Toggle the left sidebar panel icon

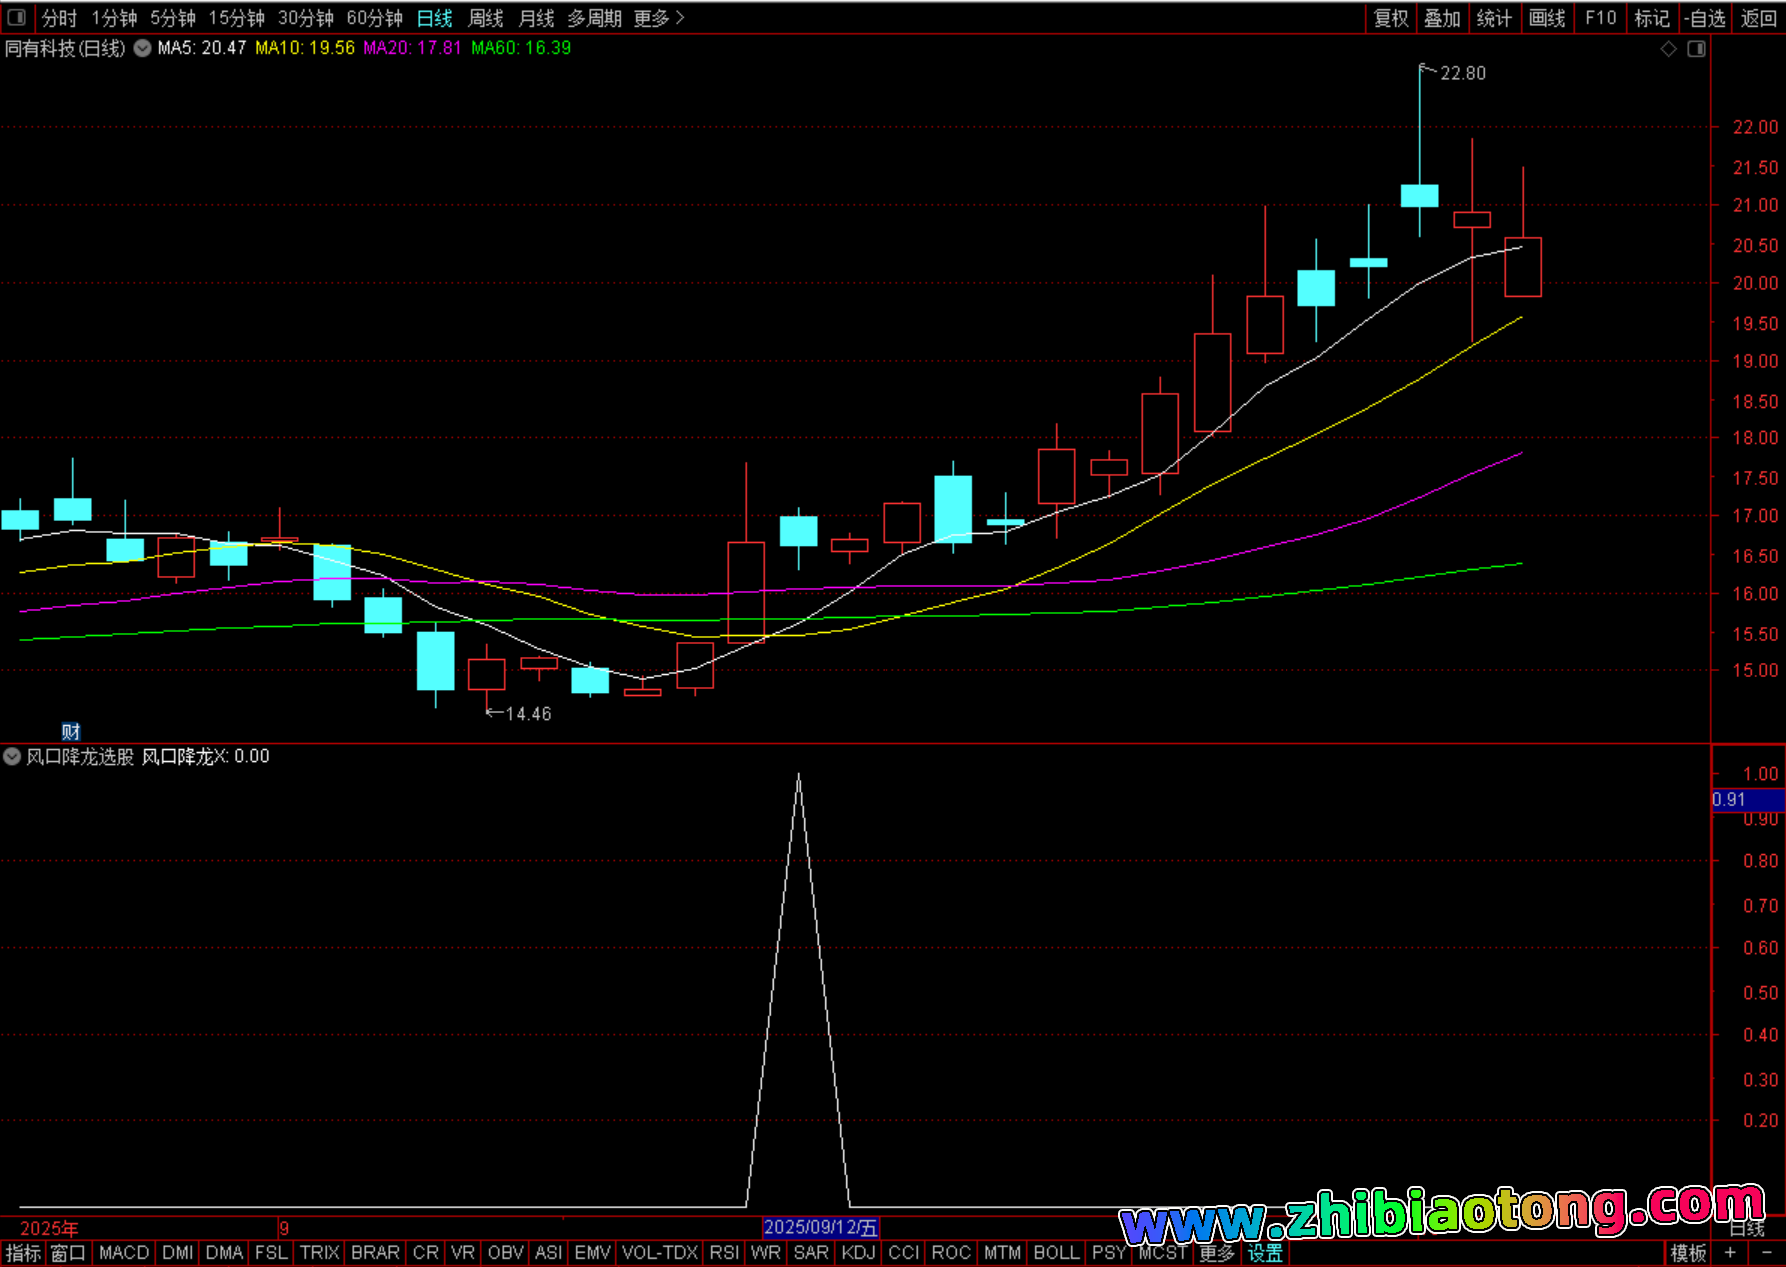point(16,18)
